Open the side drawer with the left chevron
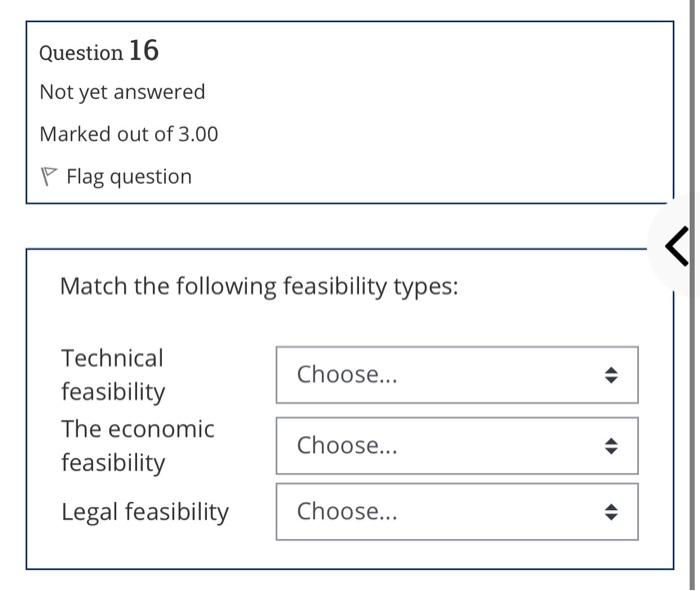Viewport: 700px width, 591px height. pos(676,246)
